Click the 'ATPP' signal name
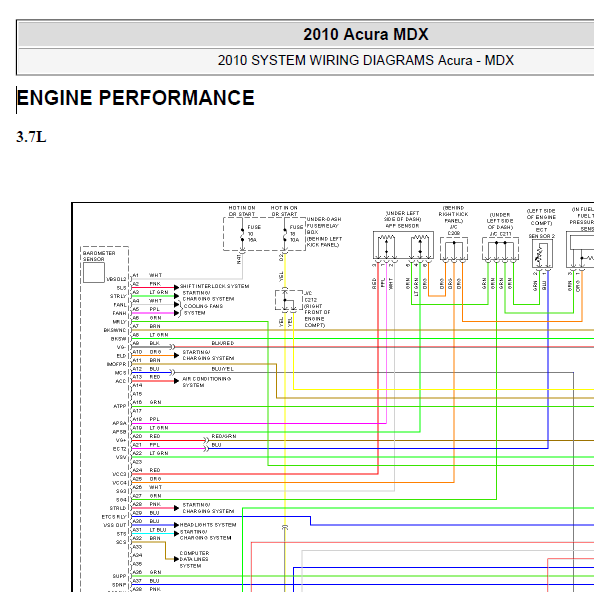The height and width of the screenshot is (592, 594). (120, 406)
